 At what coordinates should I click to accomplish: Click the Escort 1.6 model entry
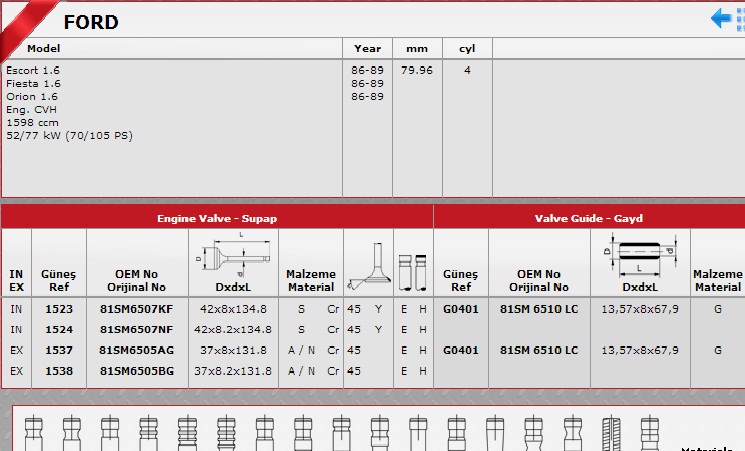(33, 71)
